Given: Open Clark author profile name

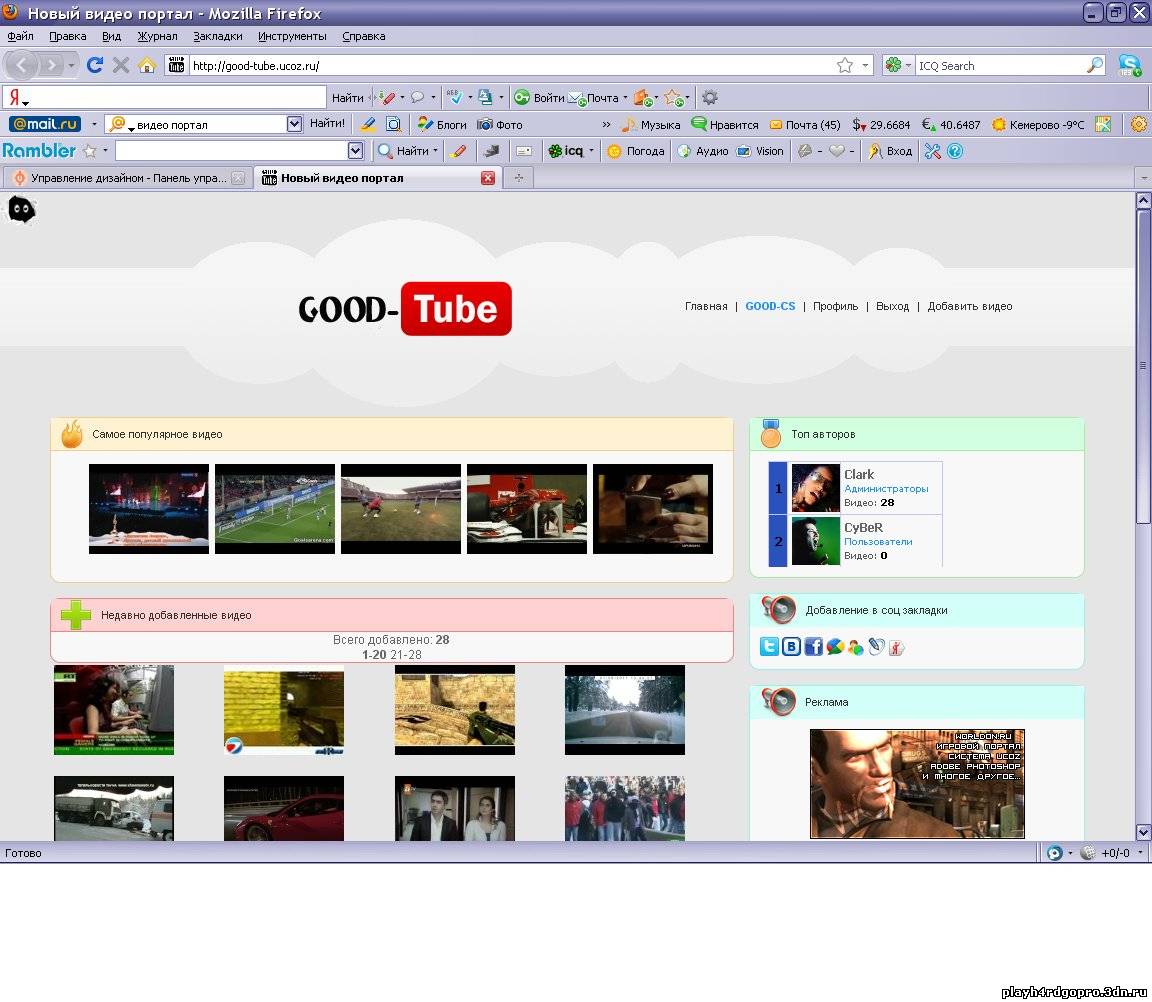Looking at the screenshot, I should (x=859, y=475).
